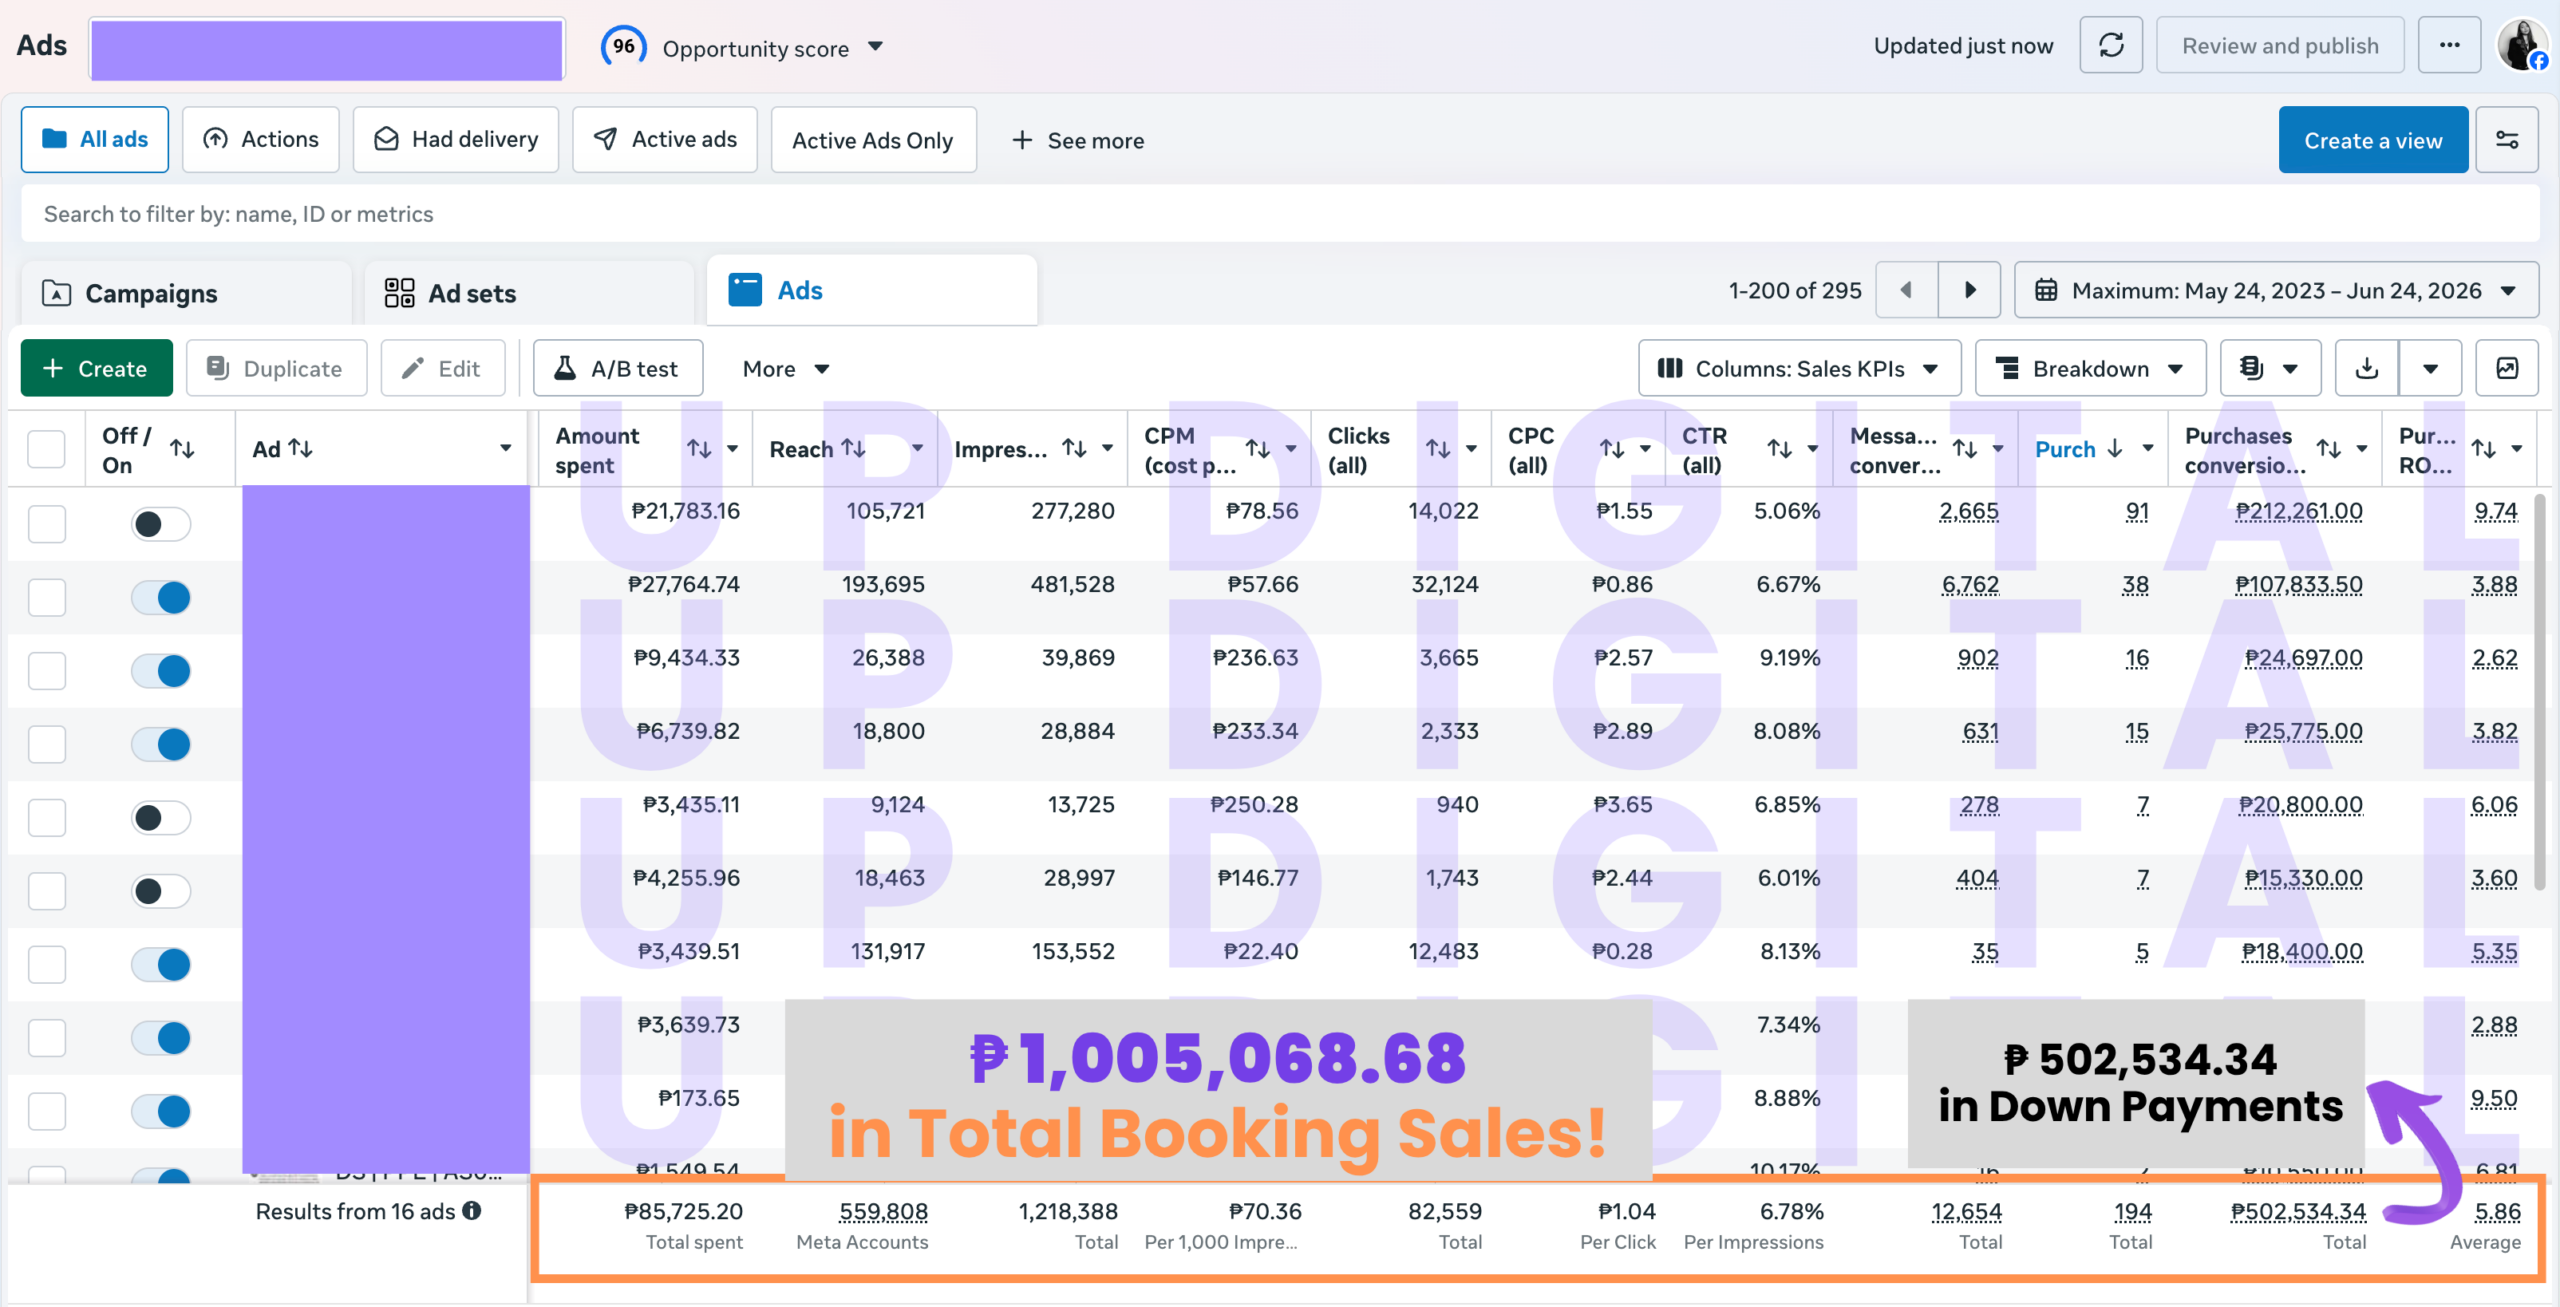Click Review and publish button

[2280, 45]
